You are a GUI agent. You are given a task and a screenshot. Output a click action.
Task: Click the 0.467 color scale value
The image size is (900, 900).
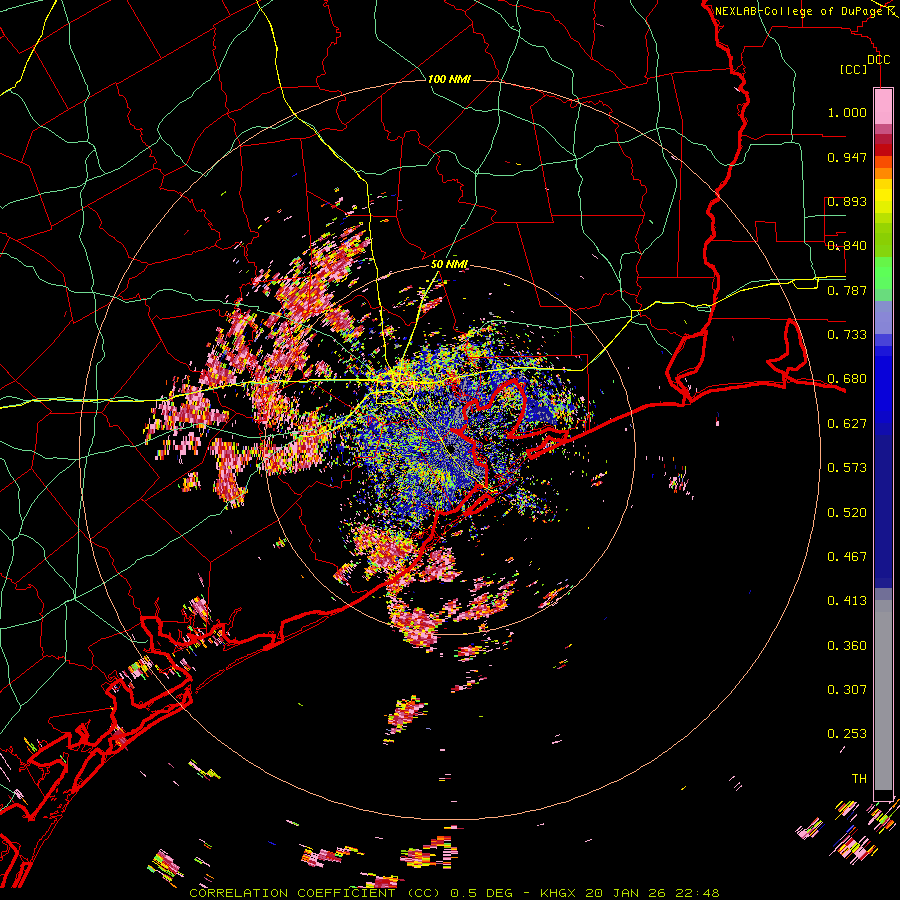847,557
